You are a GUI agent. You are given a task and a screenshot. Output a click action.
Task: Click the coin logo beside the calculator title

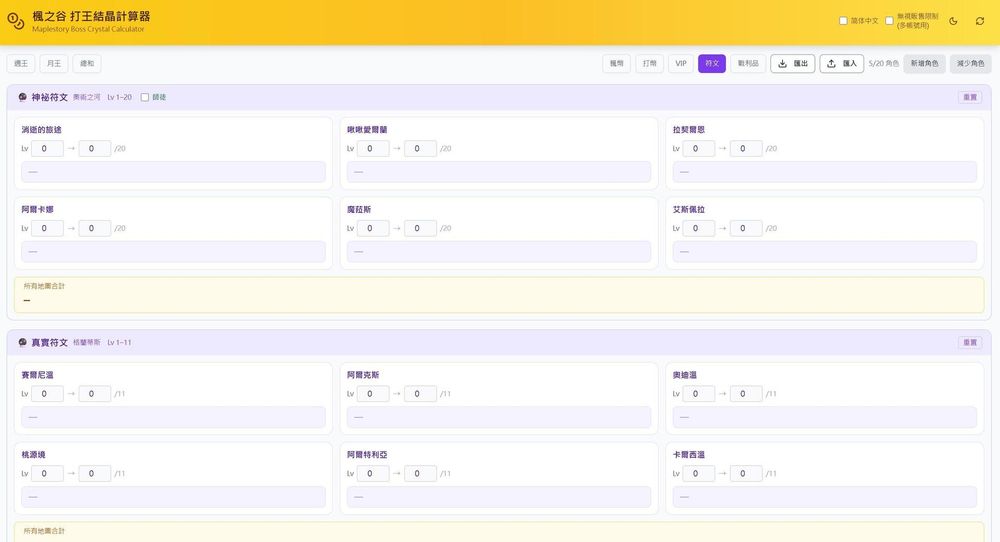(16, 21)
